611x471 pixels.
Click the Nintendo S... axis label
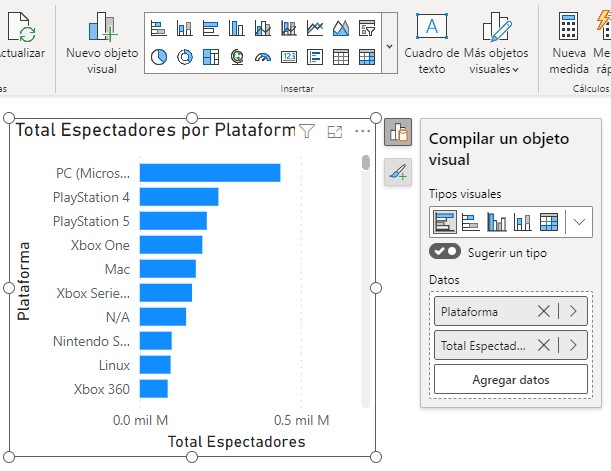pos(92,341)
